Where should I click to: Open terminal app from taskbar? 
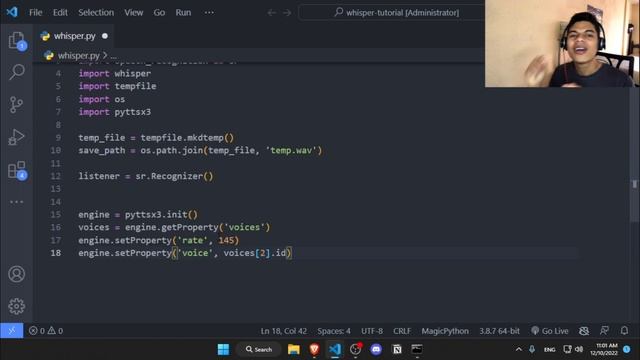pos(417,349)
